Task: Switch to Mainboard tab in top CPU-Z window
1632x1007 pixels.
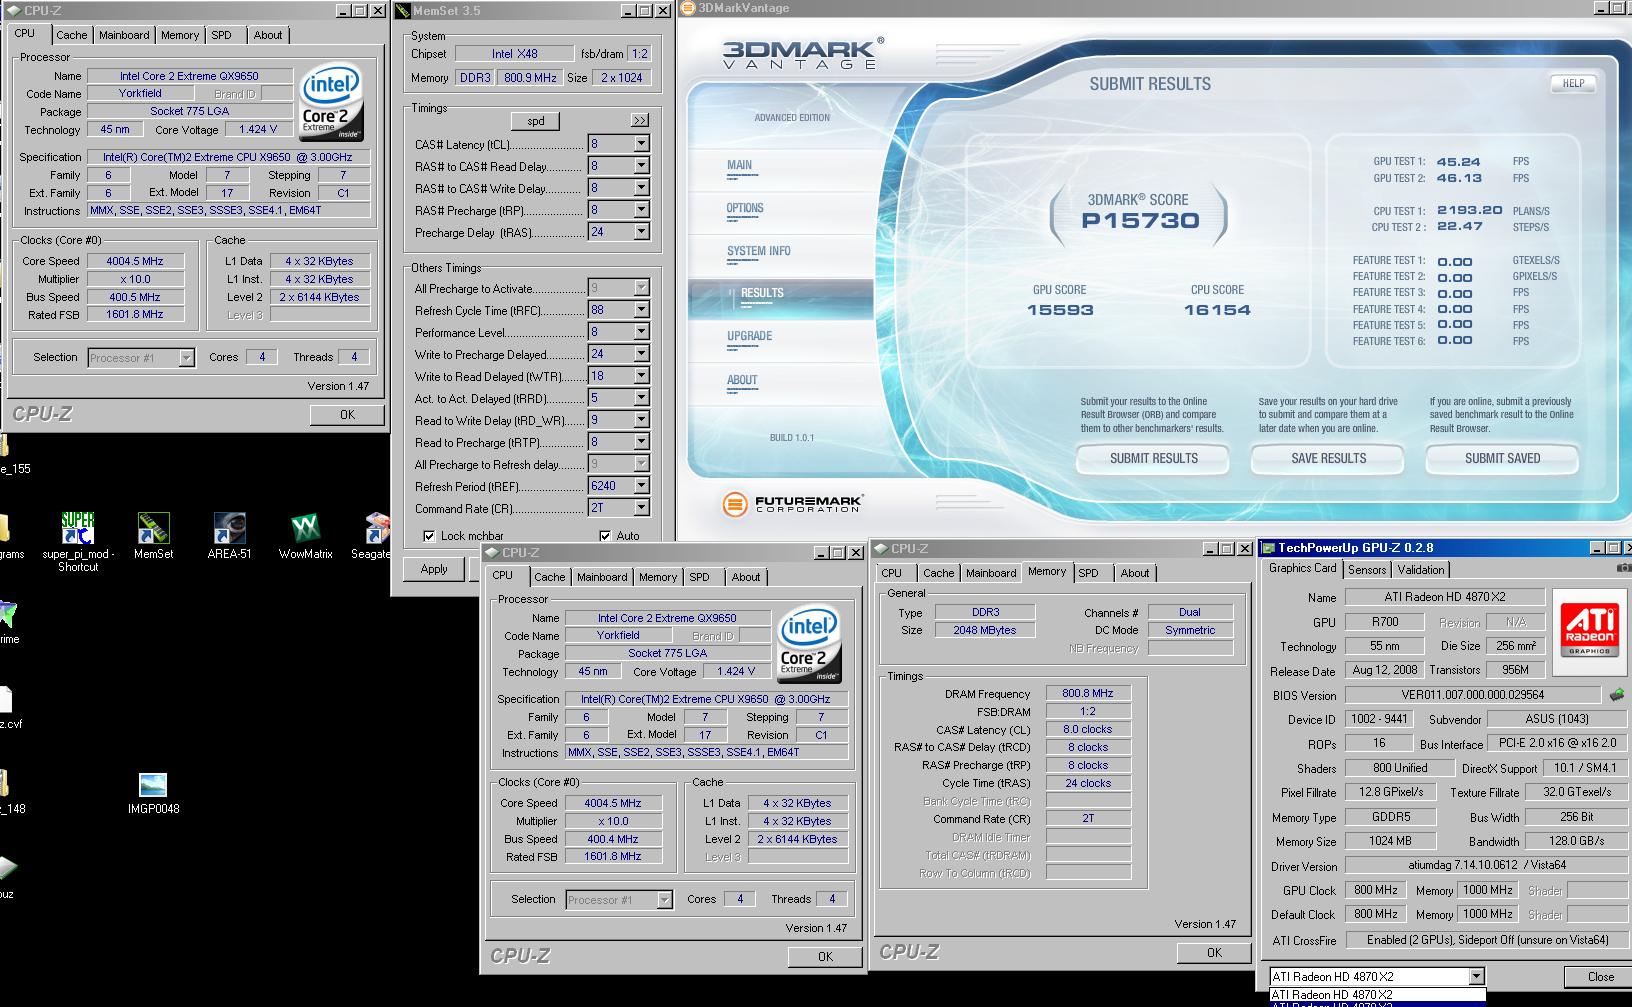Action: (124, 35)
